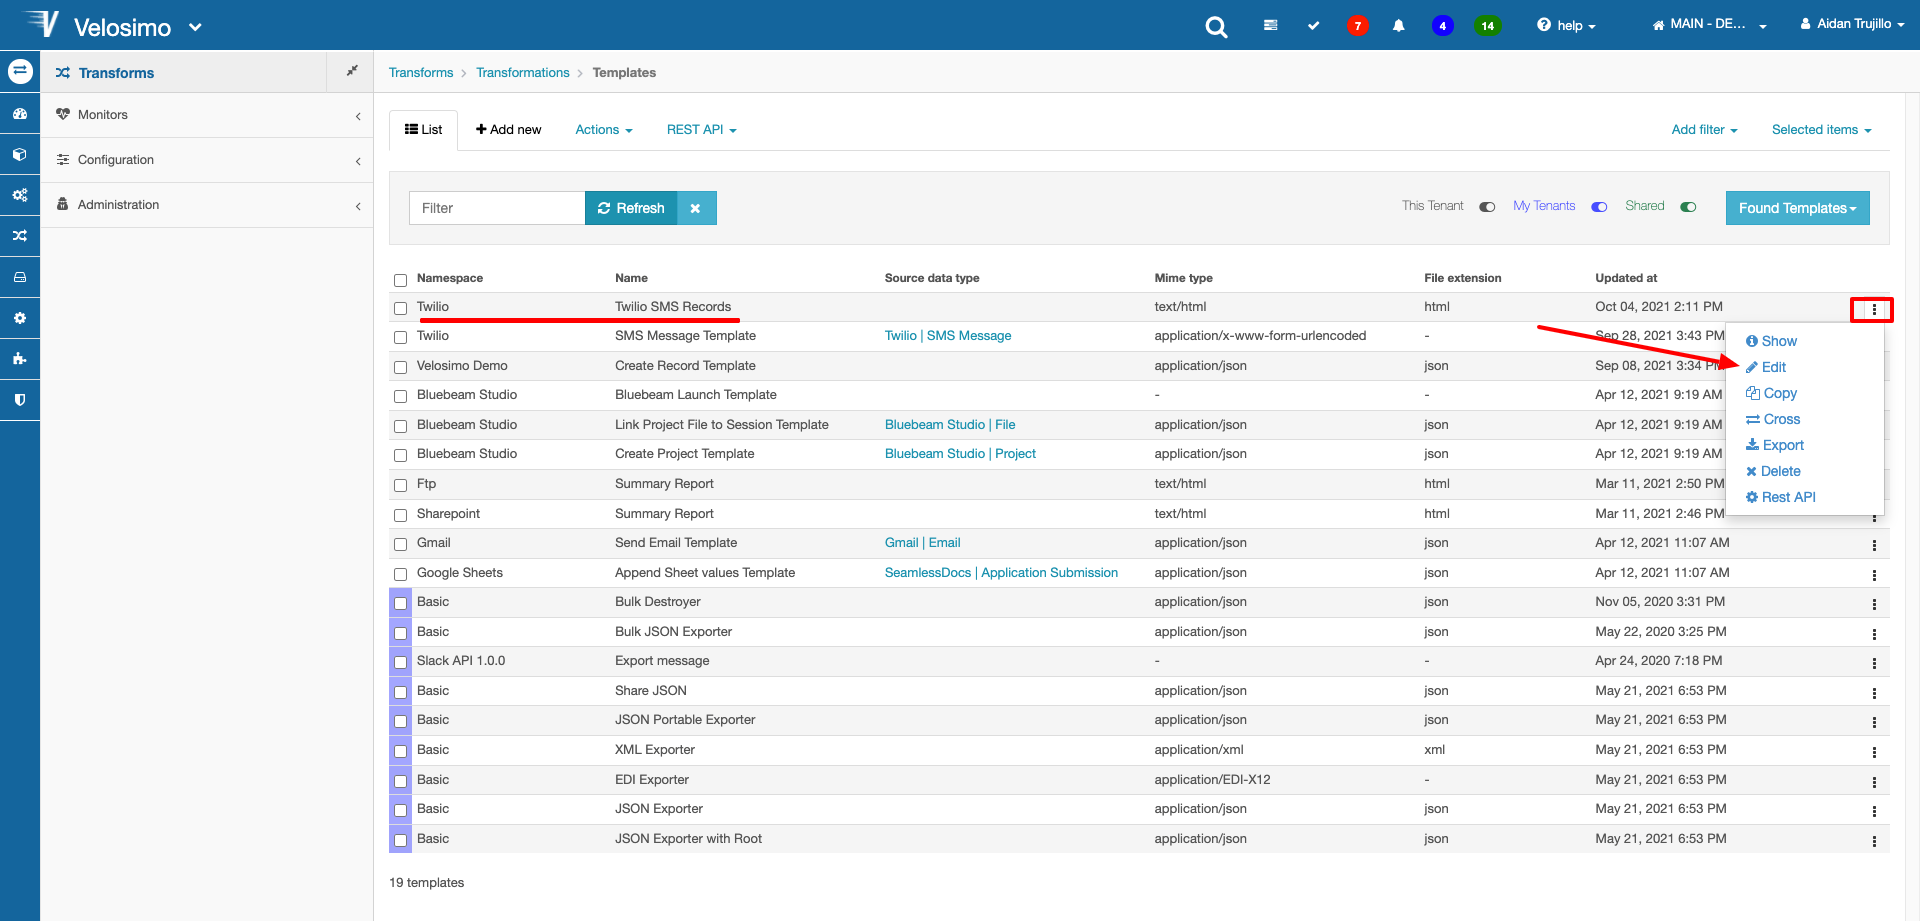Choose Copy in the row context menu
Image resolution: width=1920 pixels, height=921 pixels.
click(1771, 393)
